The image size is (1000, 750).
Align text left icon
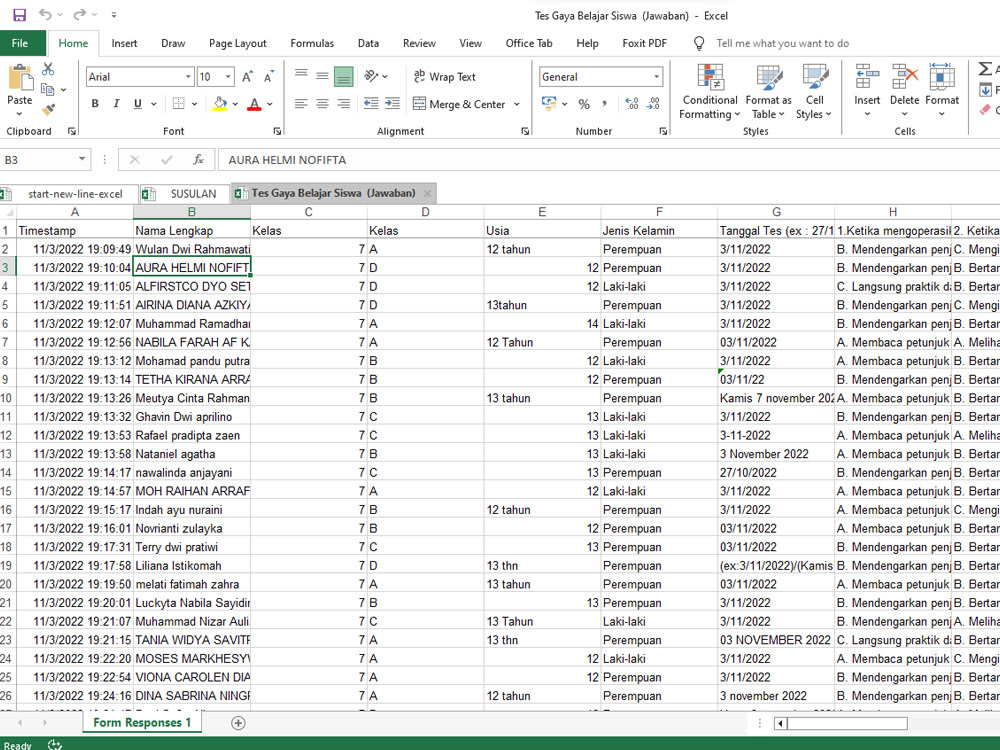pyautogui.click(x=301, y=104)
